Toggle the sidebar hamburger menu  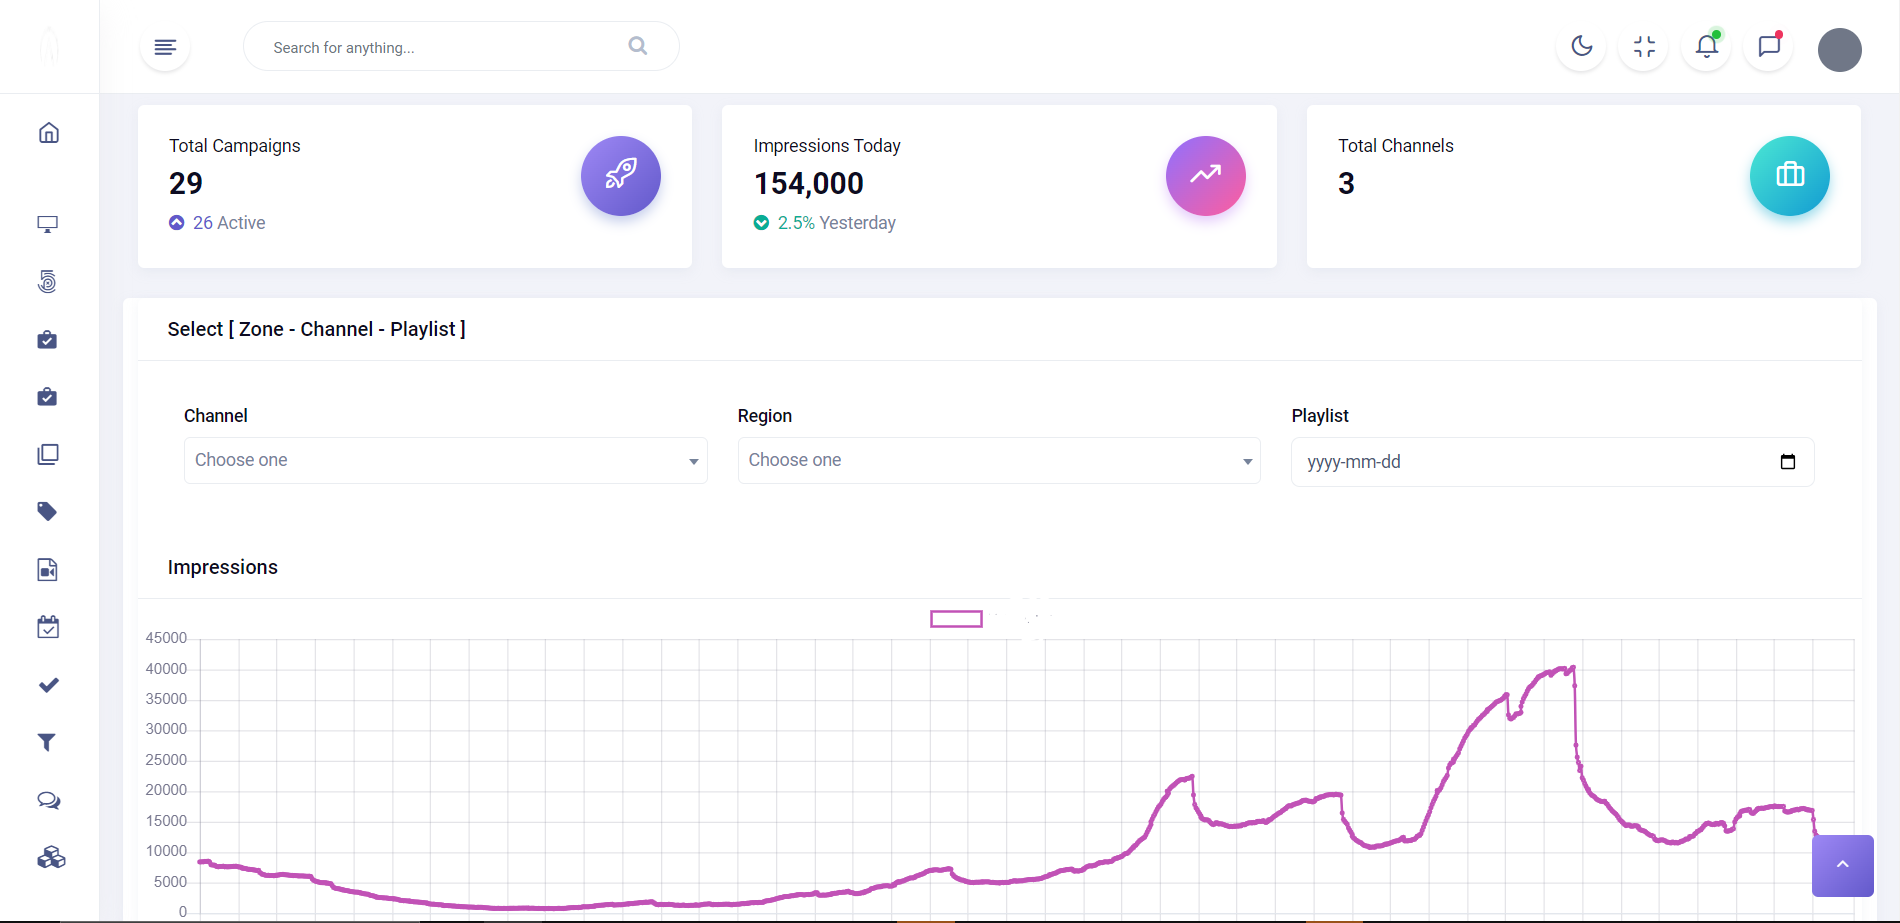(165, 47)
